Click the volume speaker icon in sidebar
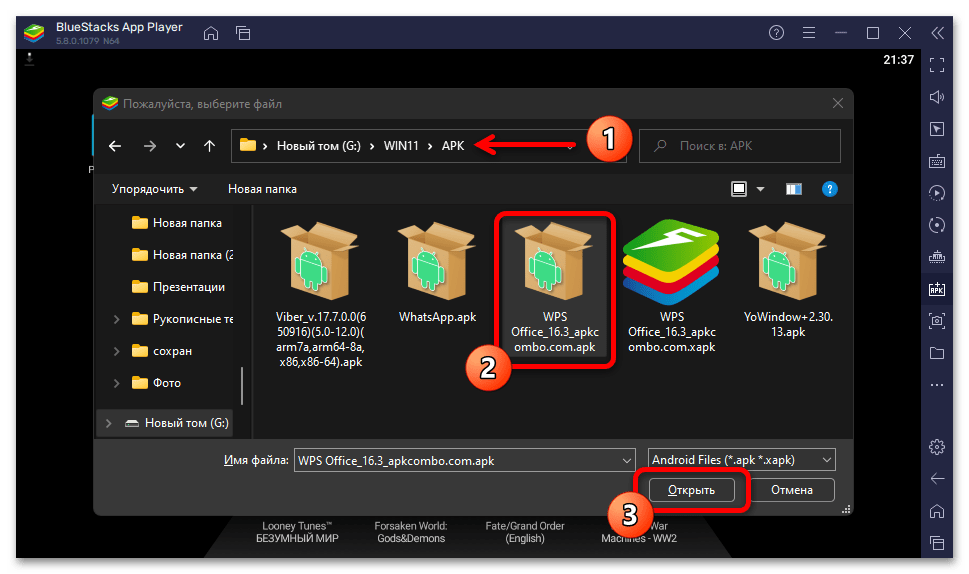This screenshot has width=969, height=574. pyautogui.click(x=937, y=97)
